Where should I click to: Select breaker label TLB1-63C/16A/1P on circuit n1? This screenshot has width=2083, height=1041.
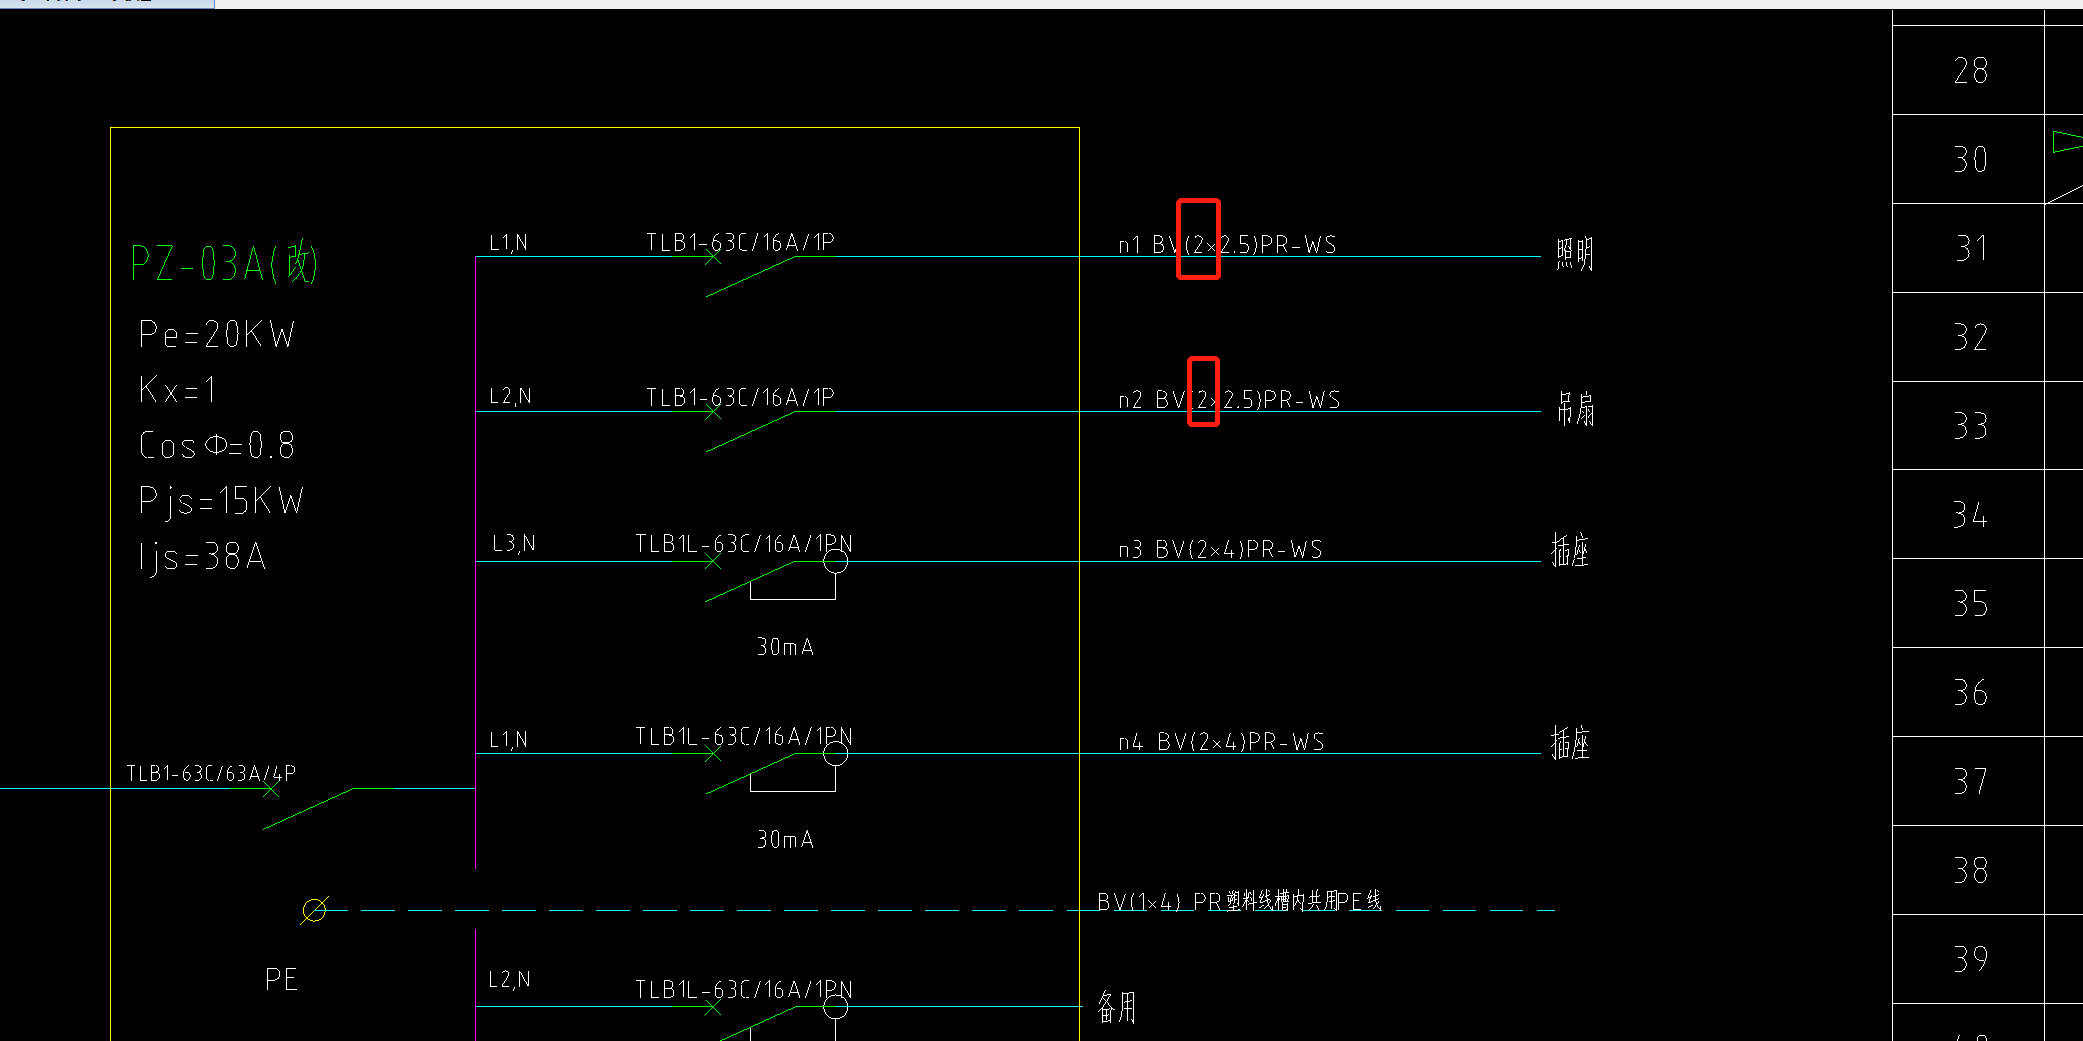point(740,242)
